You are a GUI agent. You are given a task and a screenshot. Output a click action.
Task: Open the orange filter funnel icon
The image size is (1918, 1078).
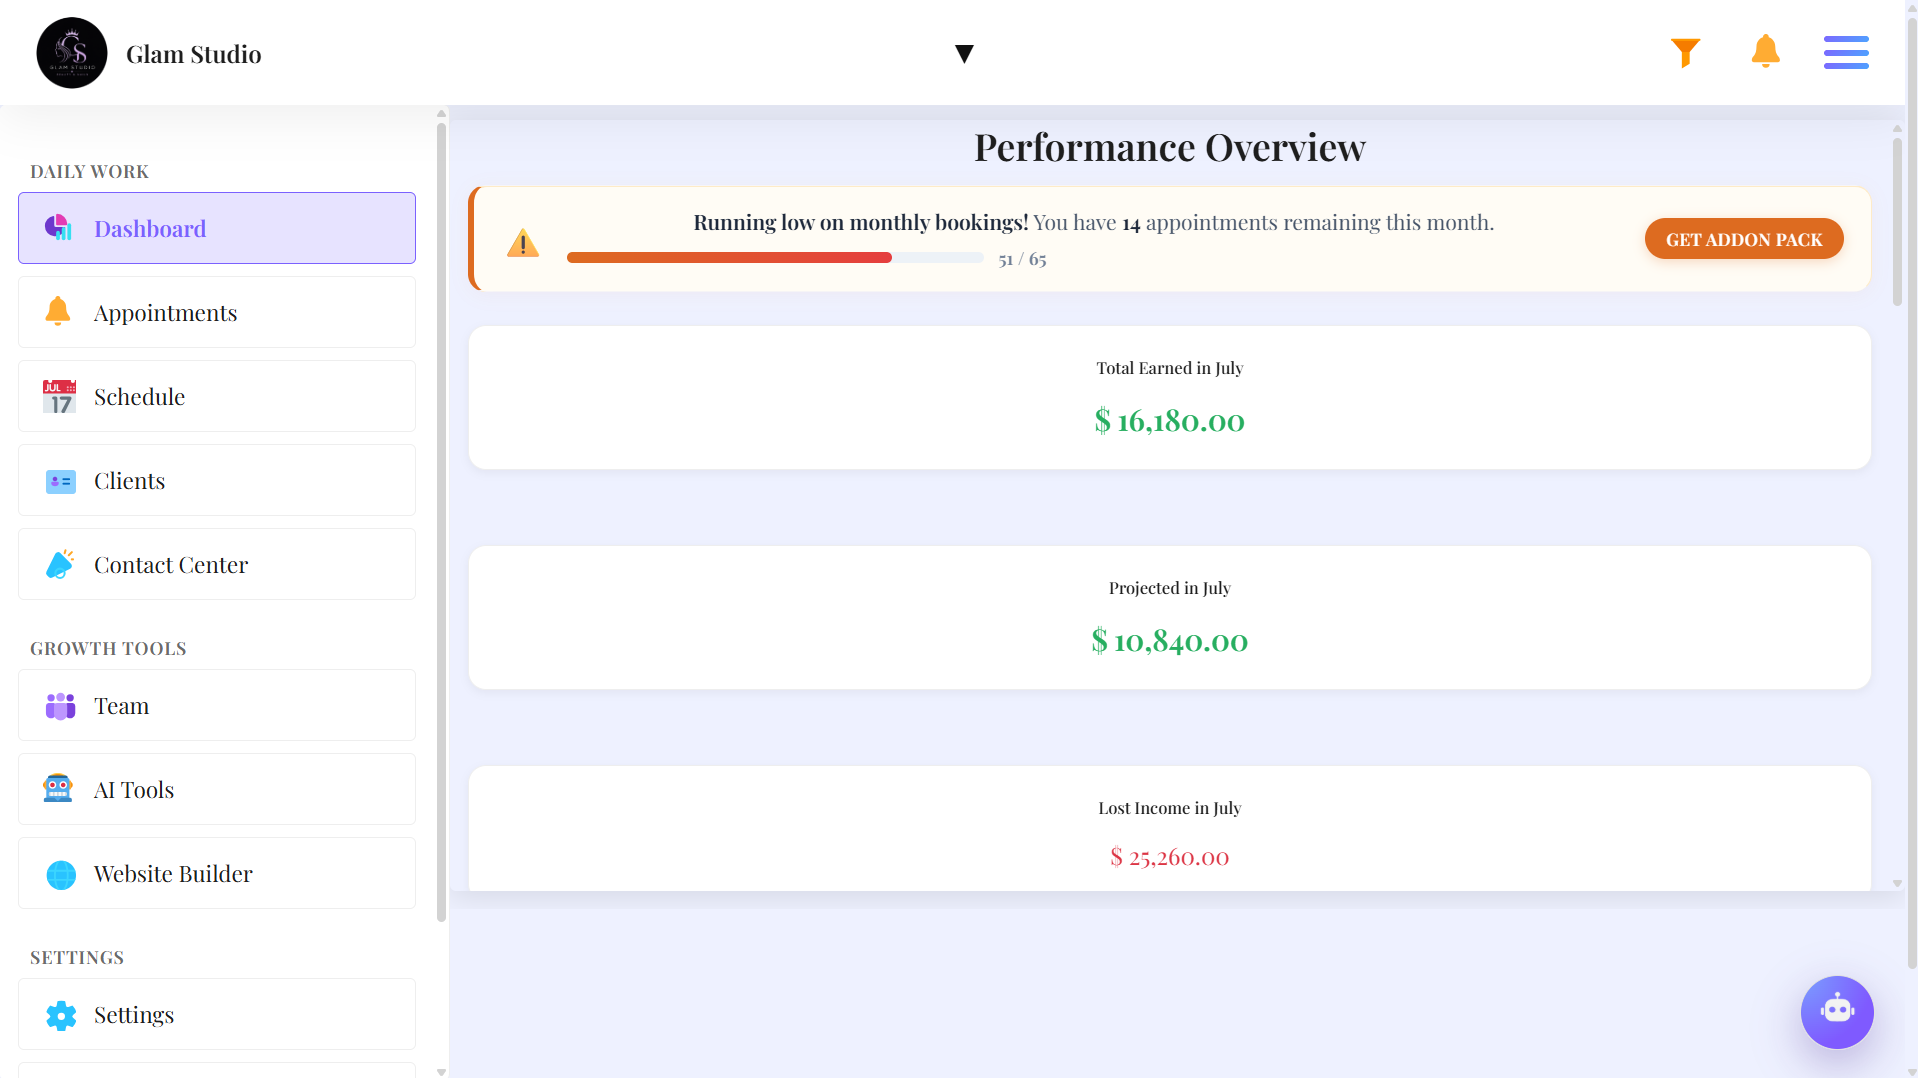(x=1685, y=52)
